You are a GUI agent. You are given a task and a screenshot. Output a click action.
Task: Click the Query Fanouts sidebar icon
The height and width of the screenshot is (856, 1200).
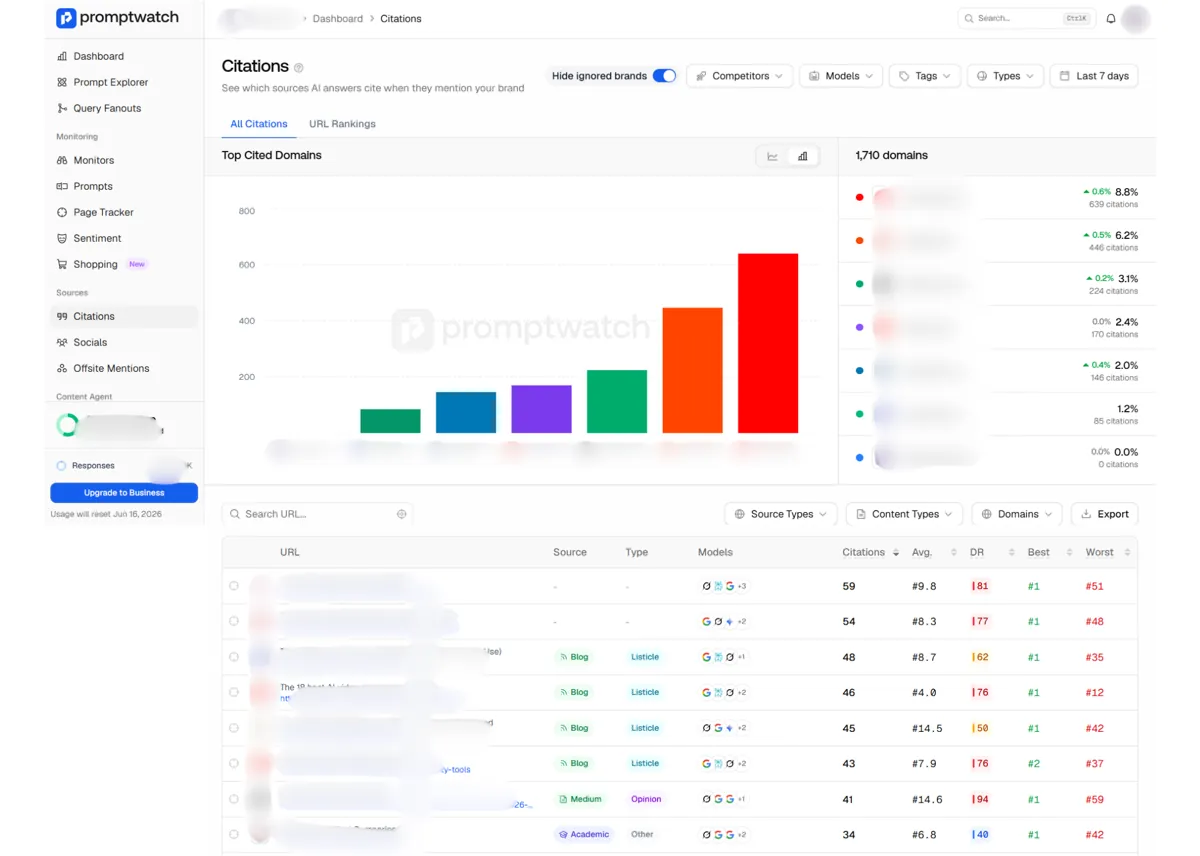coord(62,108)
